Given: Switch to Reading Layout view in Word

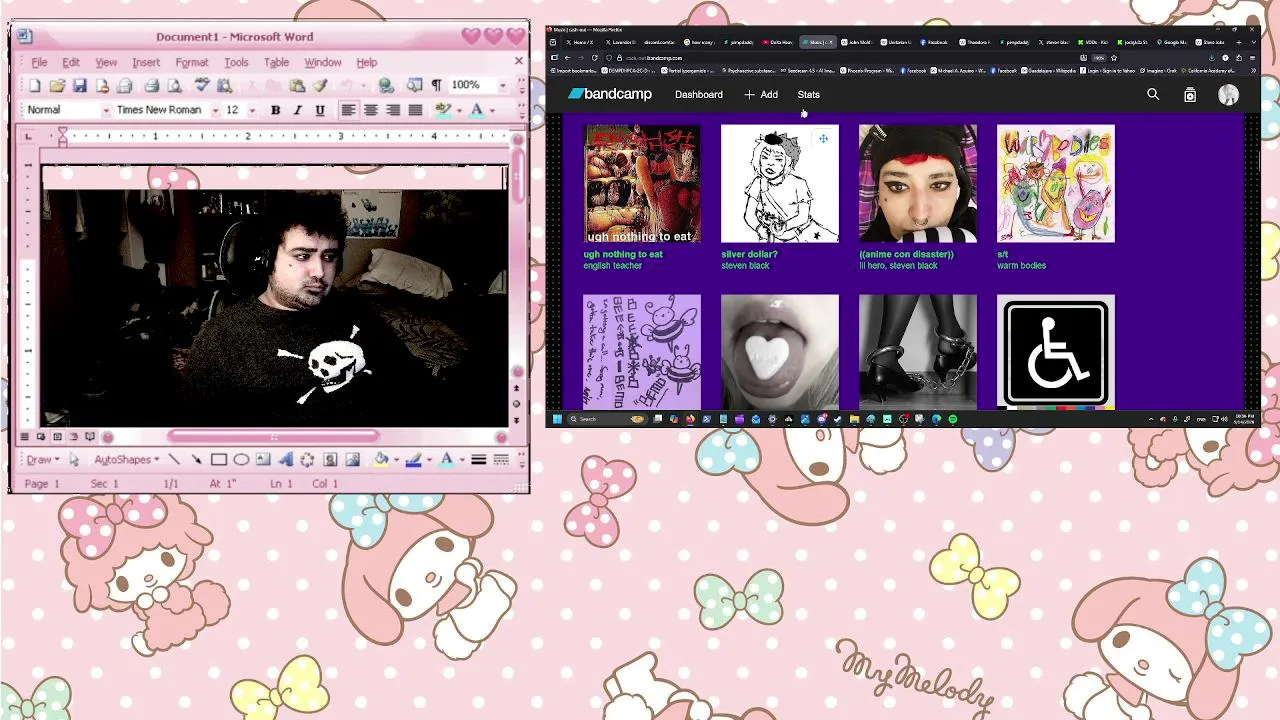Looking at the screenshot, I should pyautogui.click(x=90, y=437).
